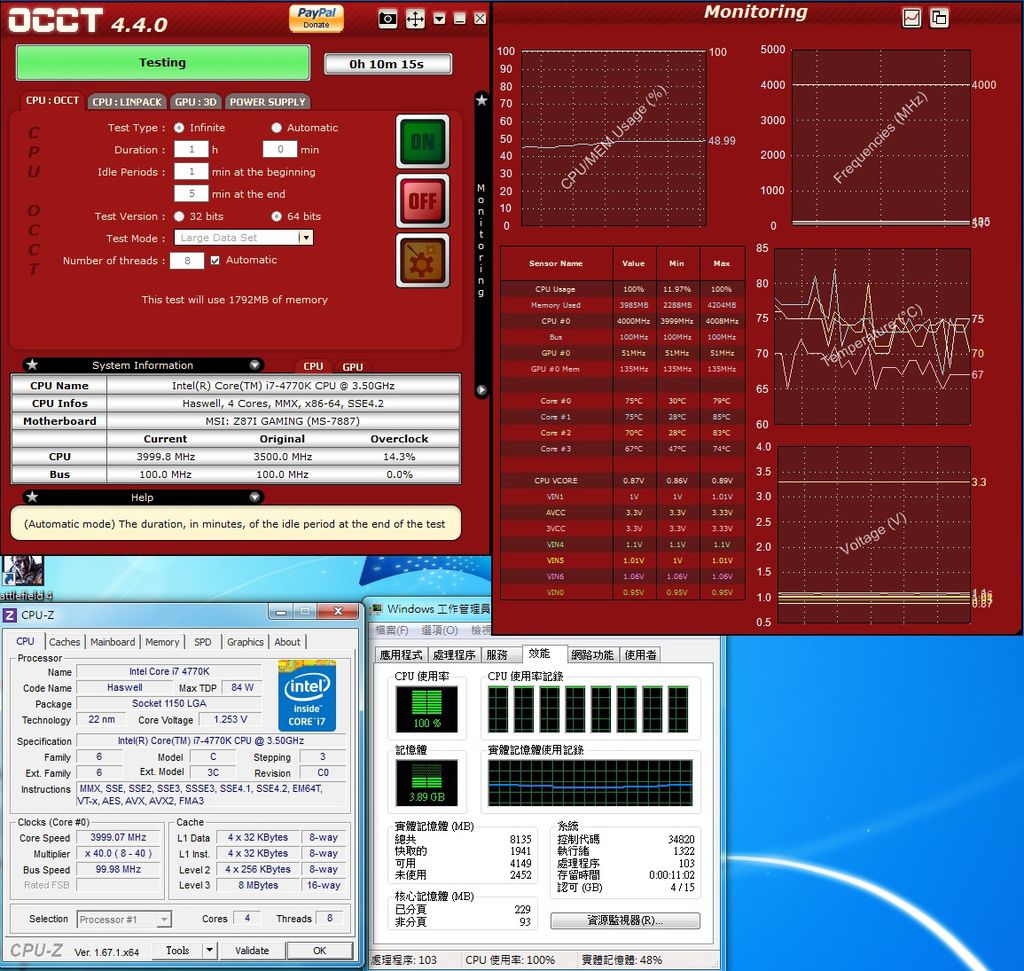Open the Graphics tab in CPU-Z
This screenshot has height=971, width=1024.
pos(246,642)
